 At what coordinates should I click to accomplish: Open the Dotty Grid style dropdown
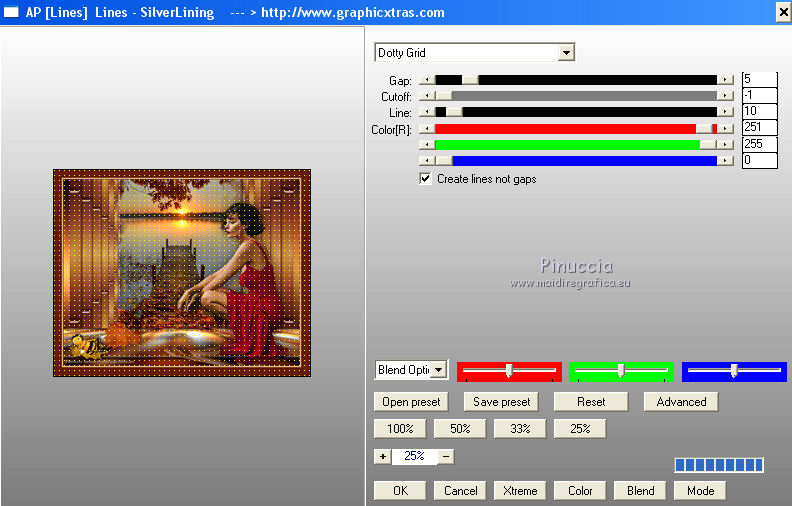tap(566, 53)
